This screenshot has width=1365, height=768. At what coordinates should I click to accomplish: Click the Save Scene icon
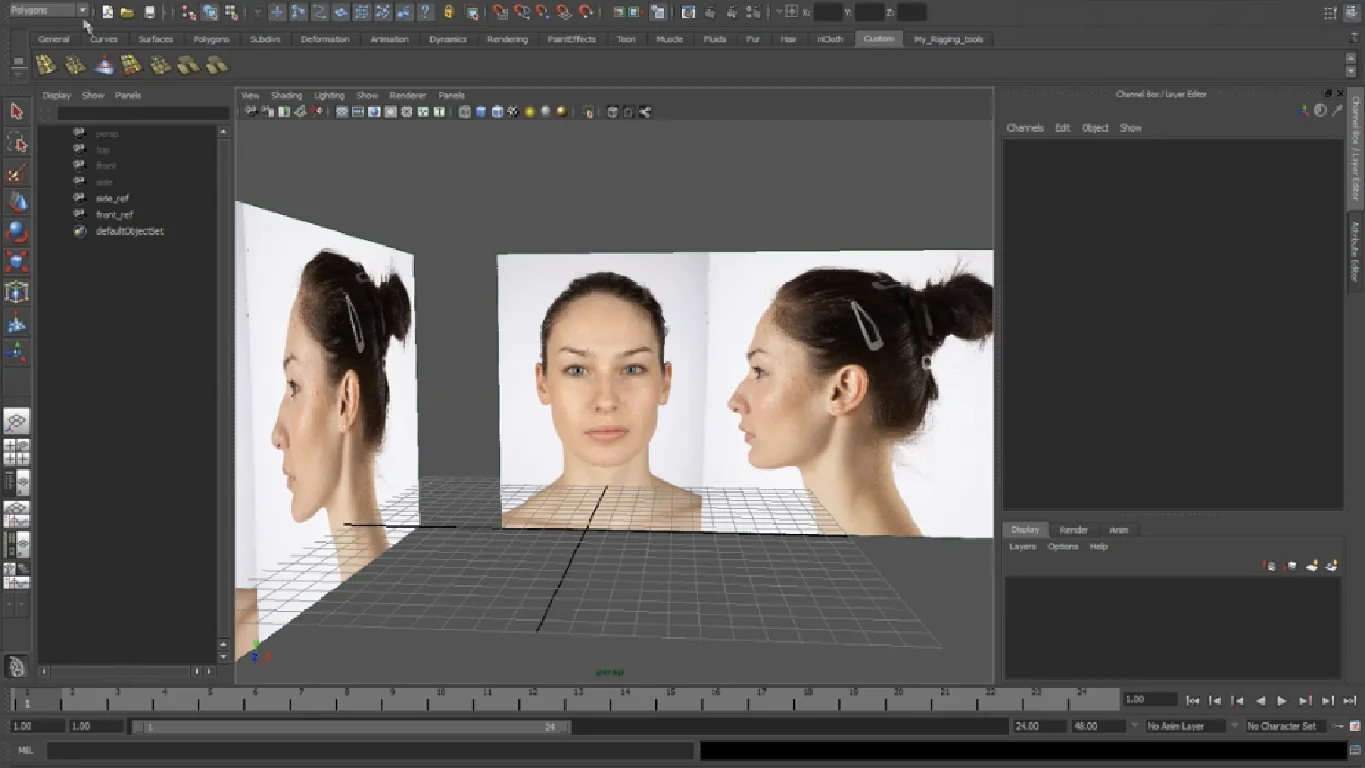149,12
